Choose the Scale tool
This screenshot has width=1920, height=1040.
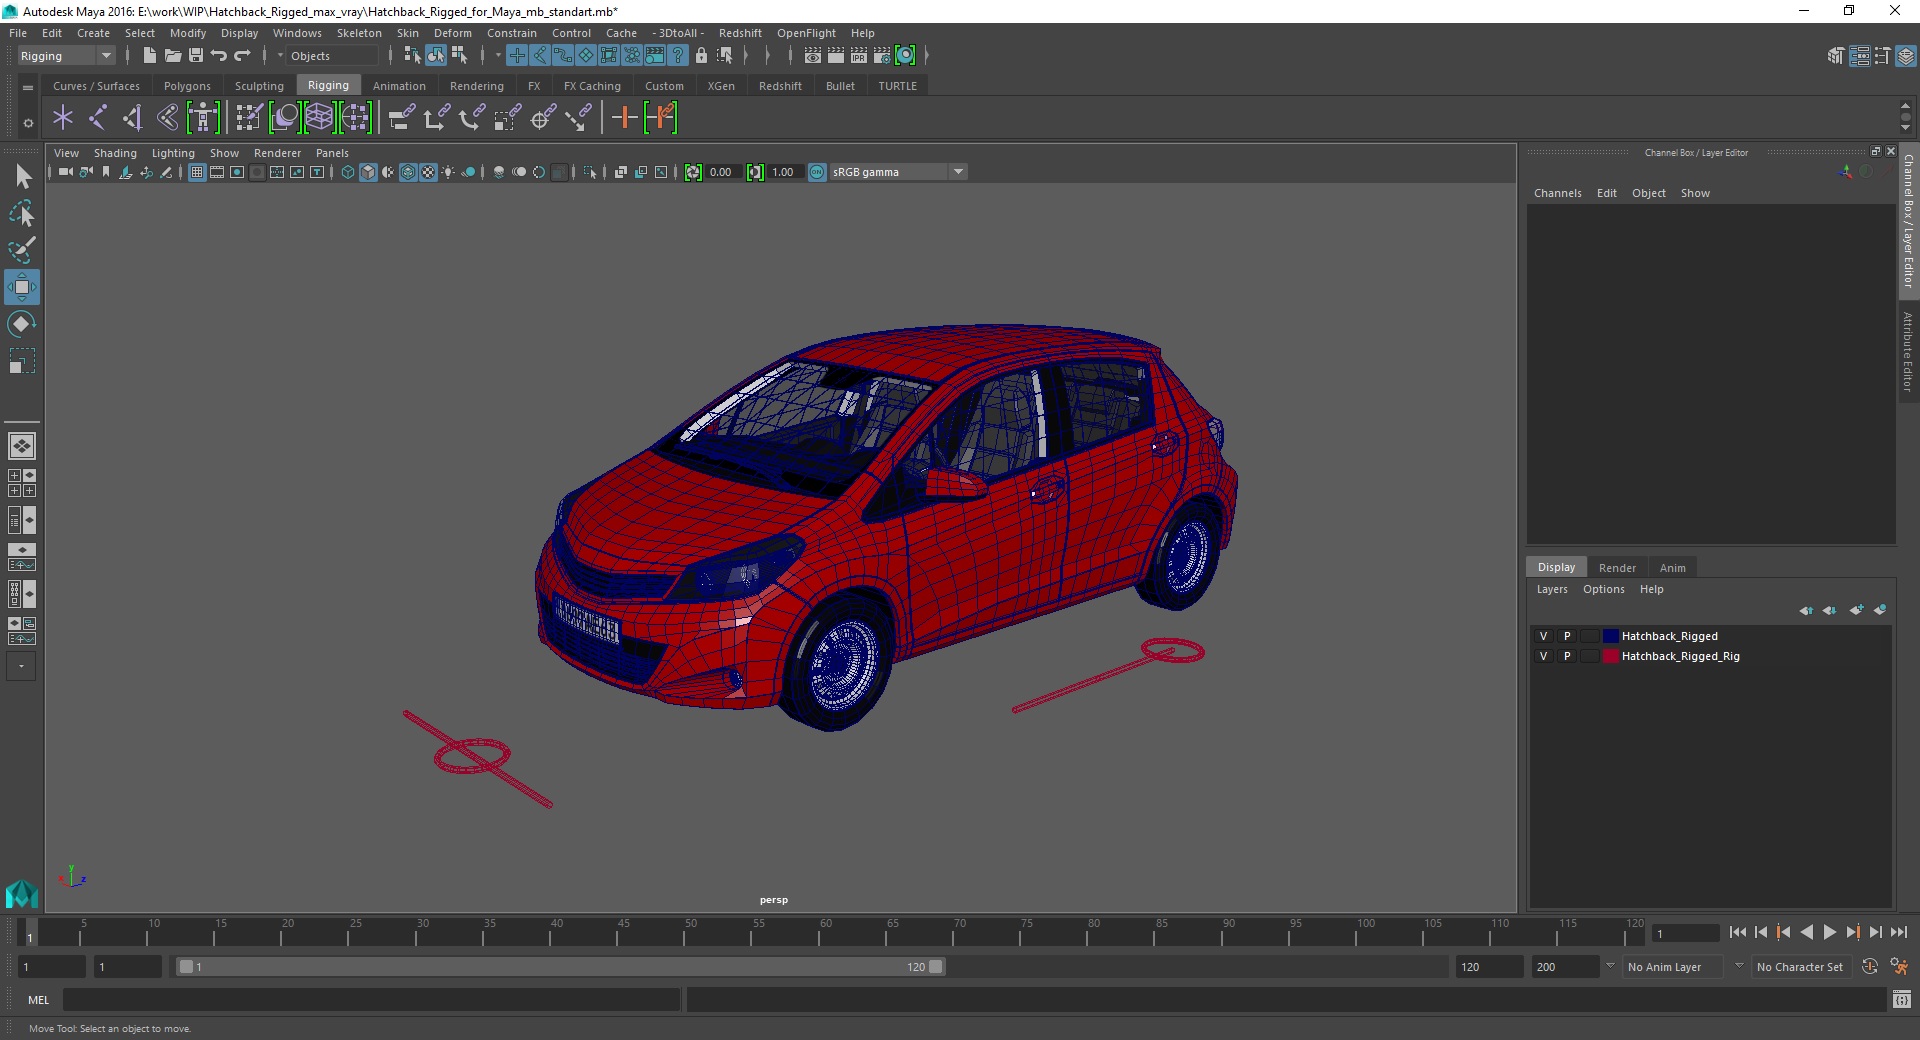22,361
